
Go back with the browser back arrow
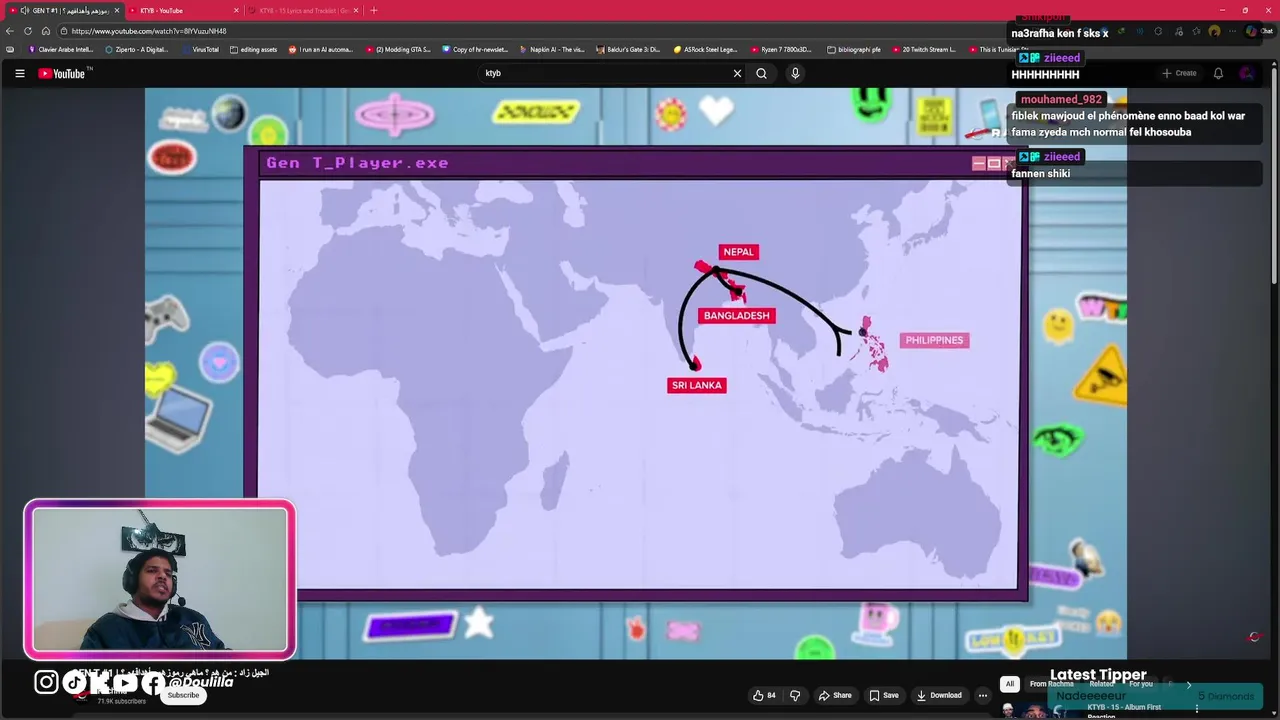tap(10, 31)
